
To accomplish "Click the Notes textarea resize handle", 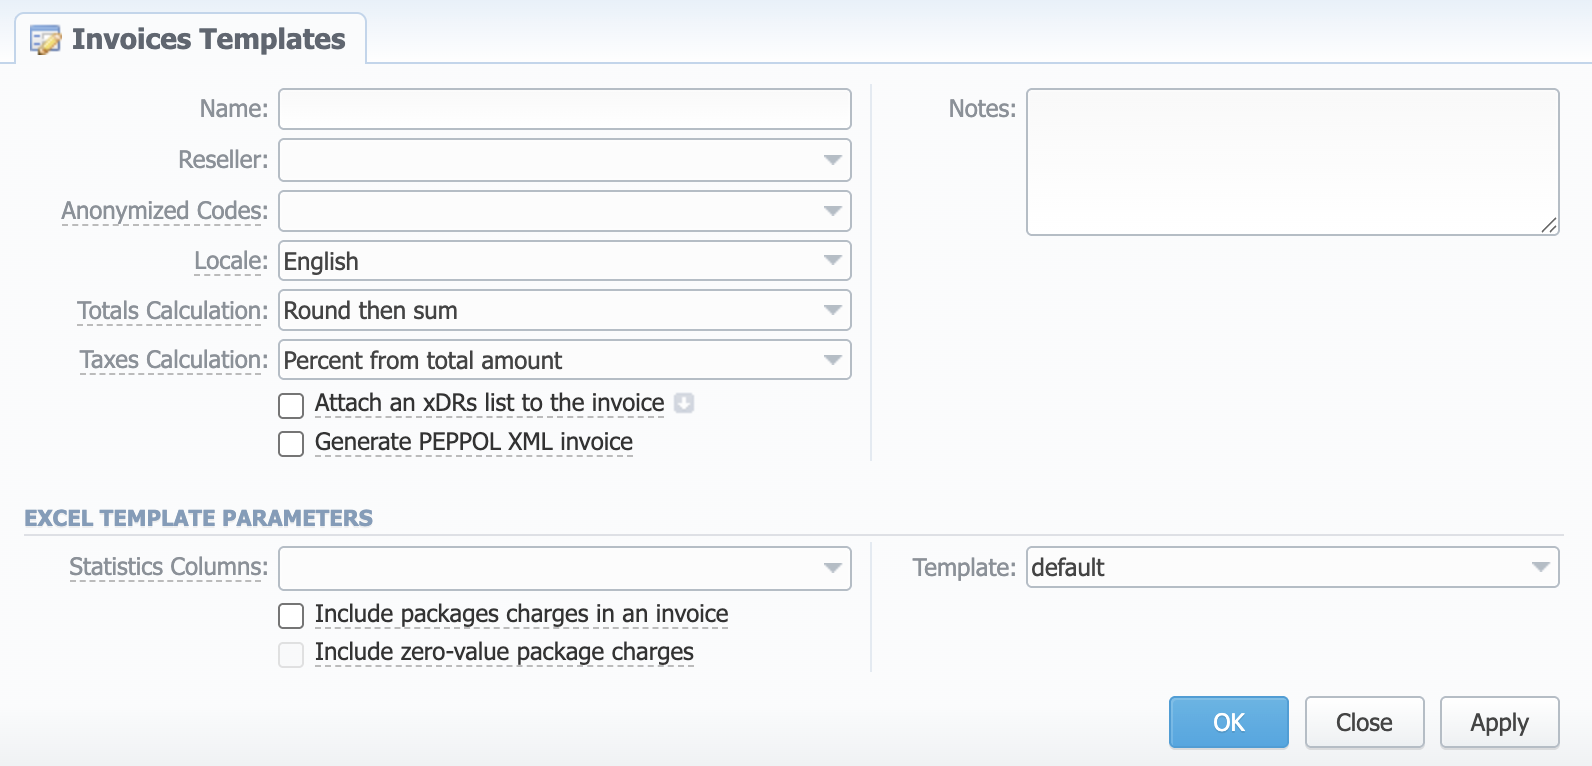I will (1549, 225).
